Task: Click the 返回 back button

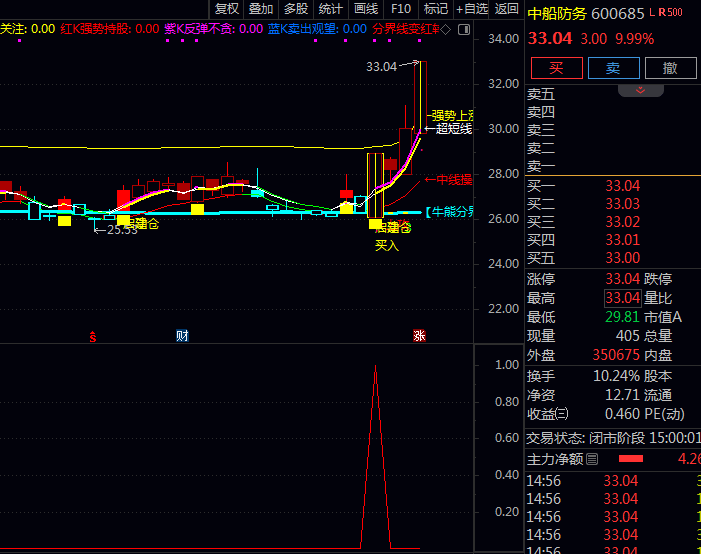Action: tap(507, 8)
